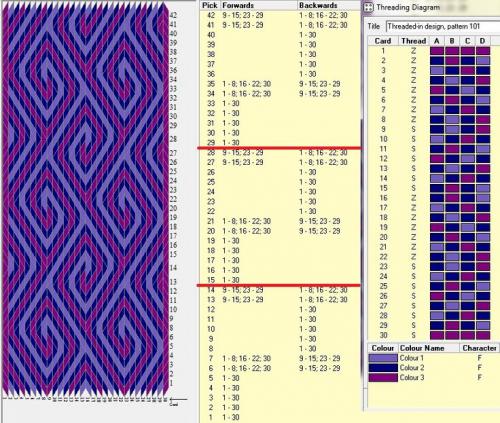
Task: Toggle thread direction S for card 30
Action: pos(413,335)
